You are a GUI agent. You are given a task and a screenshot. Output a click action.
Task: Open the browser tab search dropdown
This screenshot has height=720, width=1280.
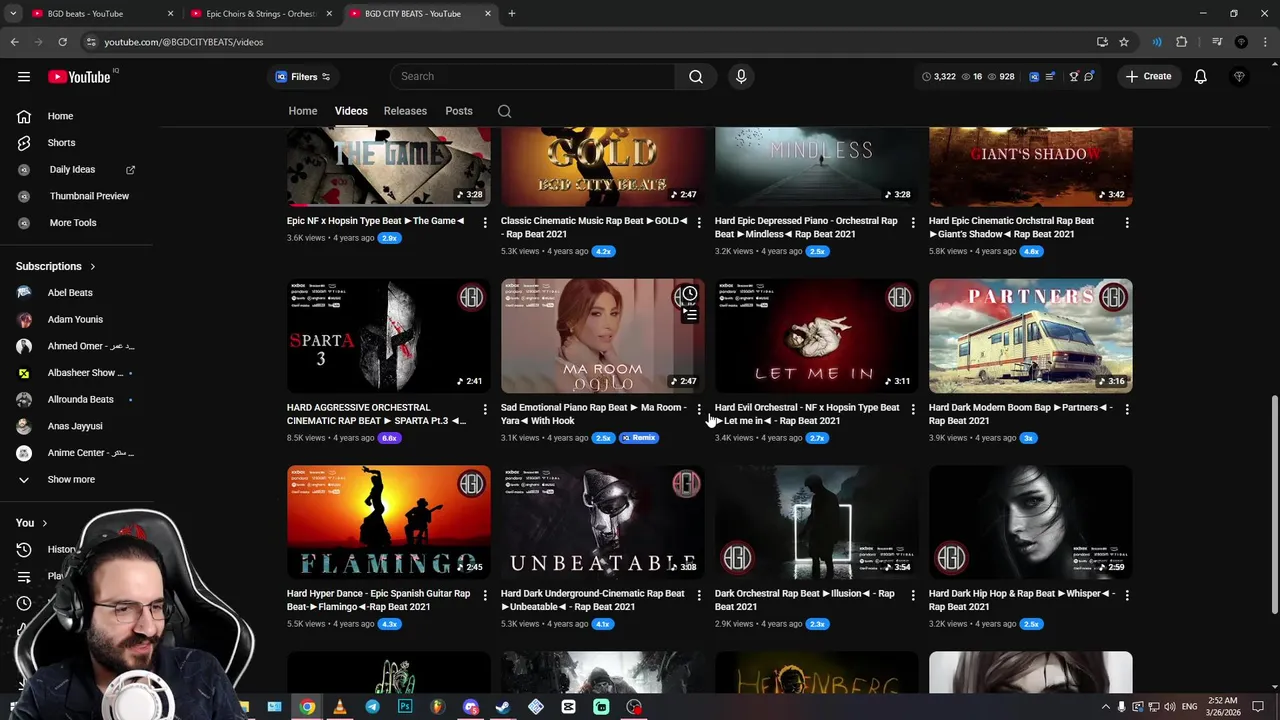tap(13, 13)
